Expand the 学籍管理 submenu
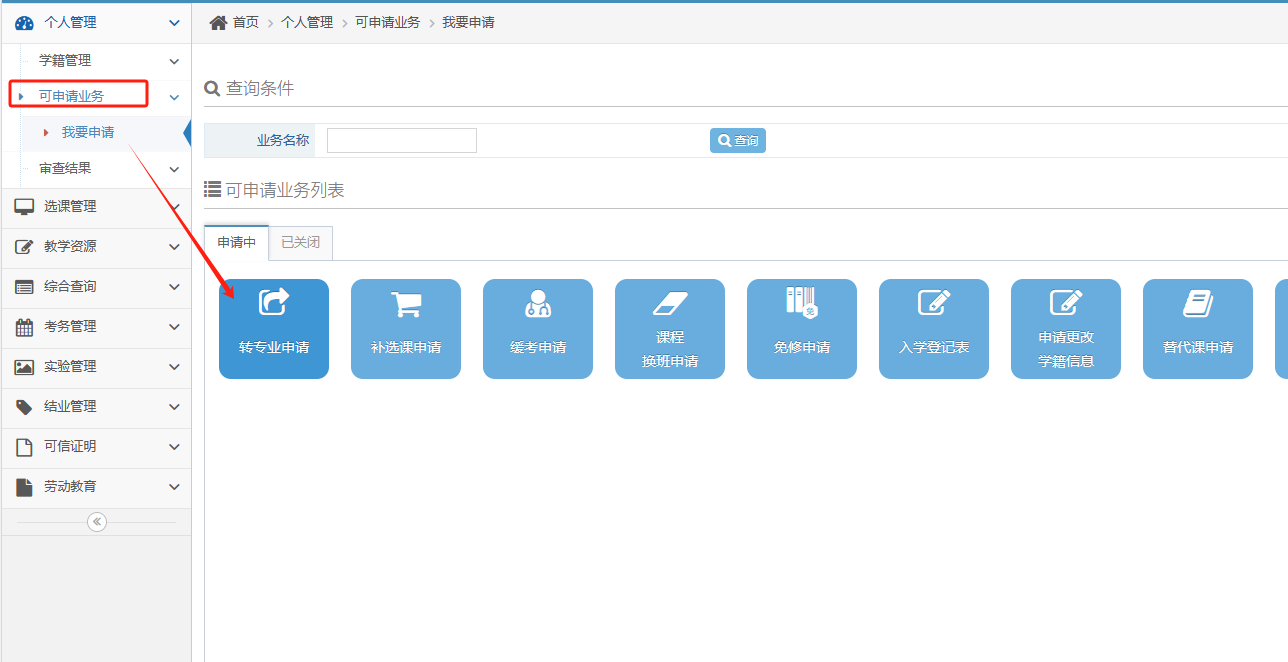Image resolution: width=1288 pixels, height=662 pixels. [x=100, y=61]
